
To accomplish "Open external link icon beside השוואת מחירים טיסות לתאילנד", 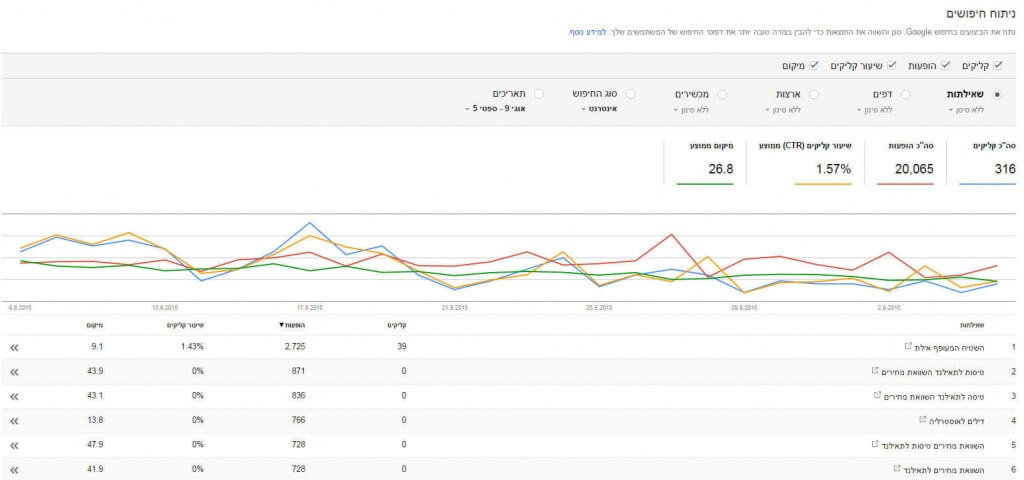I will coord(875,443).
